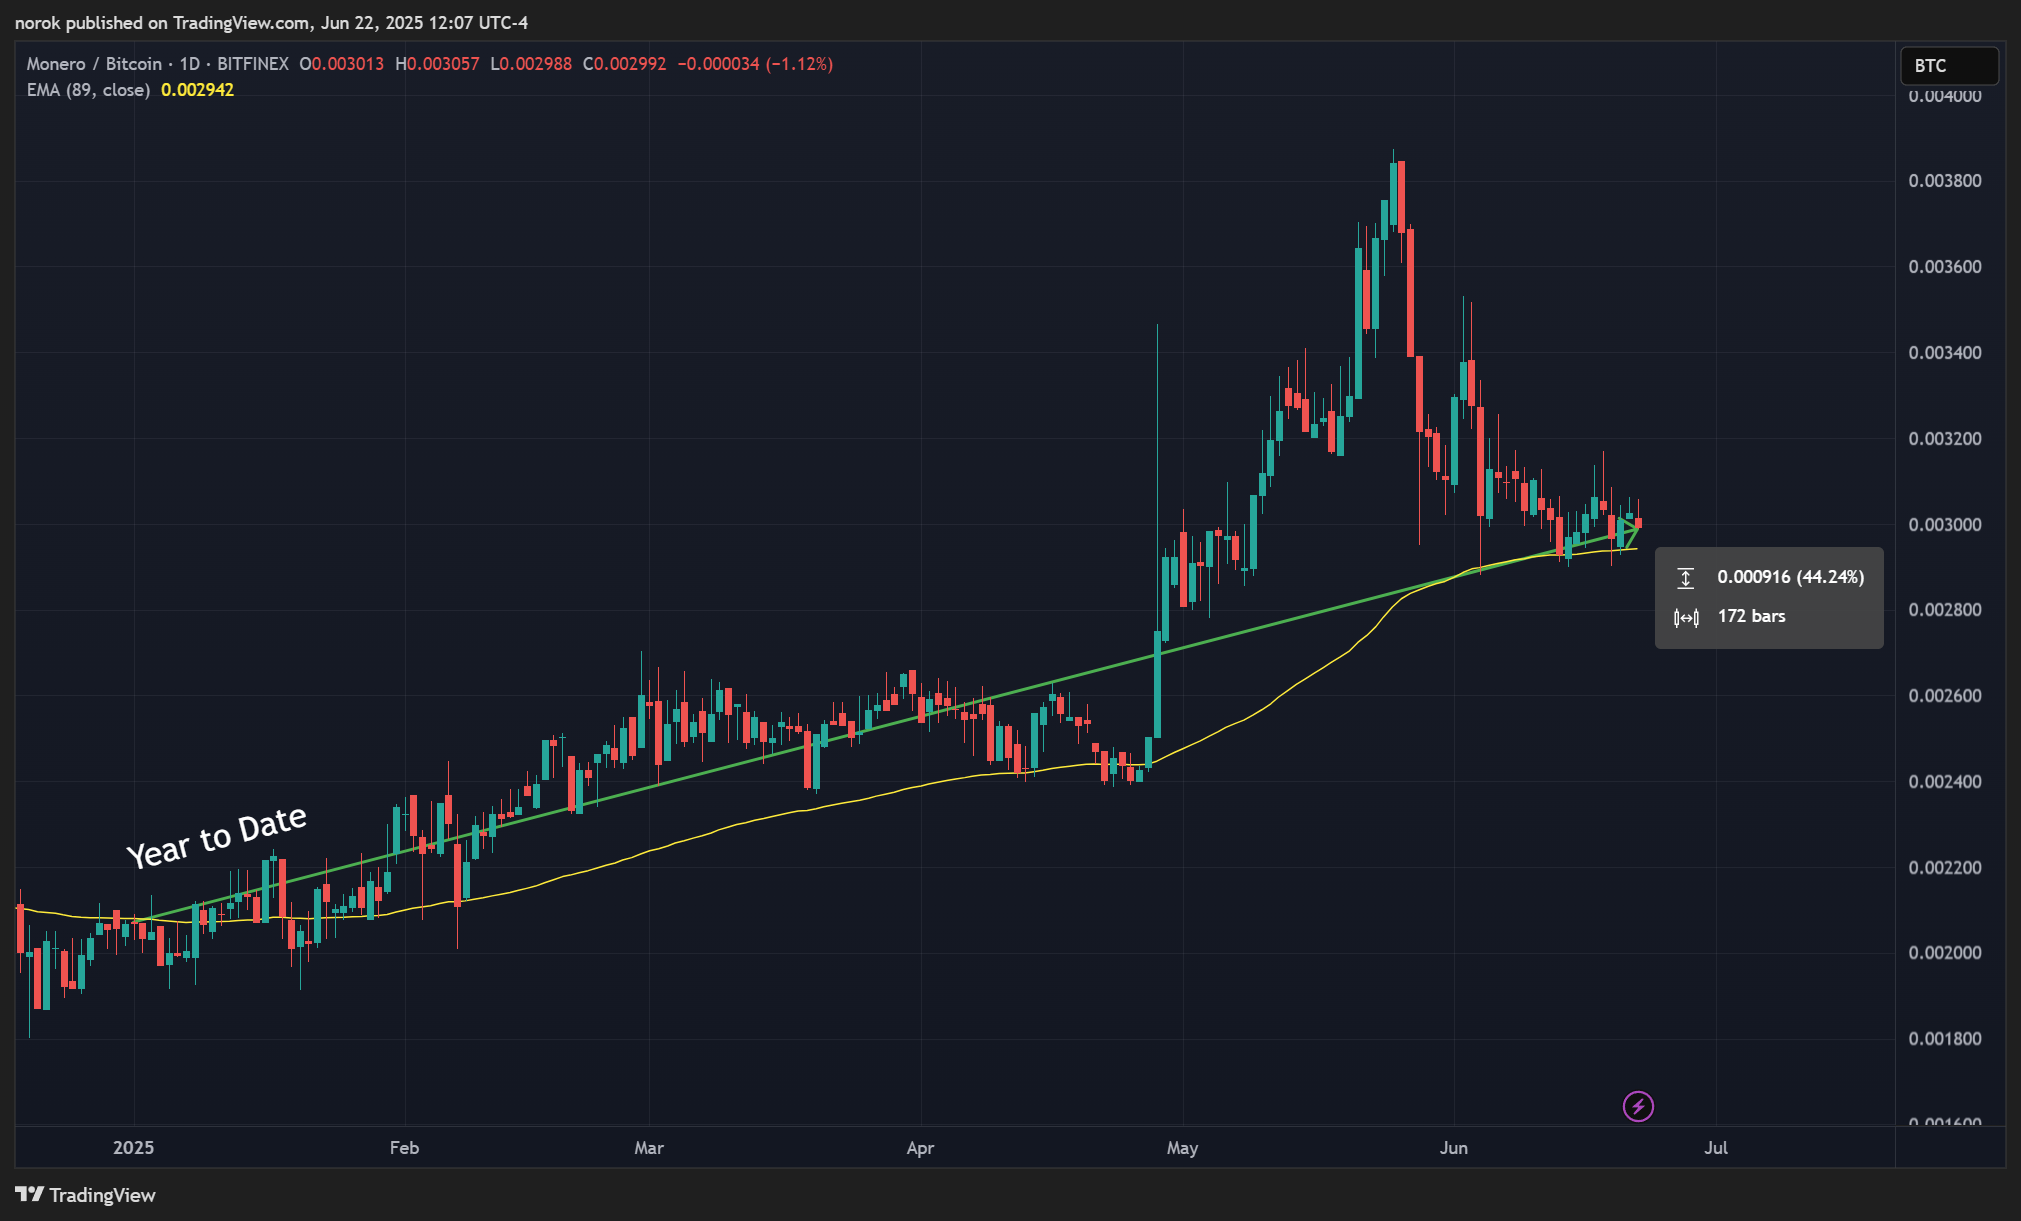Click the 0.003800 price axis label
Viewport: 2021px width, 1221px height.
point(1944,181)
